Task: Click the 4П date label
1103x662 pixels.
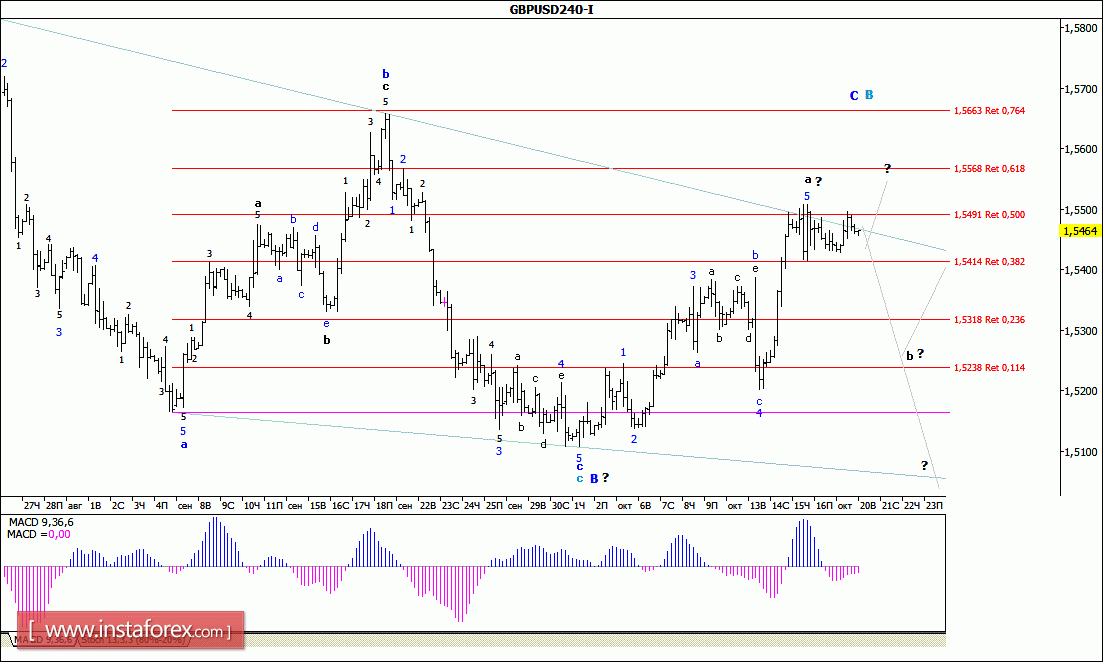Action: (162, 505)
